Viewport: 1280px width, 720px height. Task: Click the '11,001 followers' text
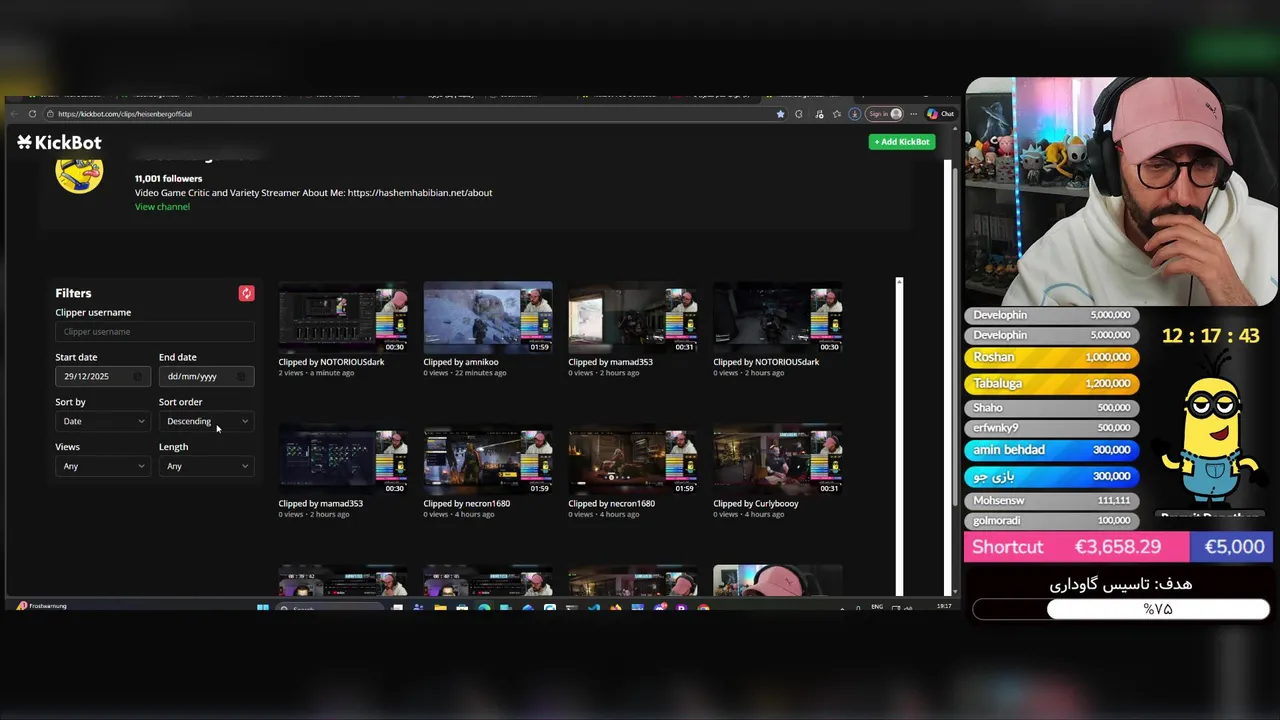[x=168, y=179]
